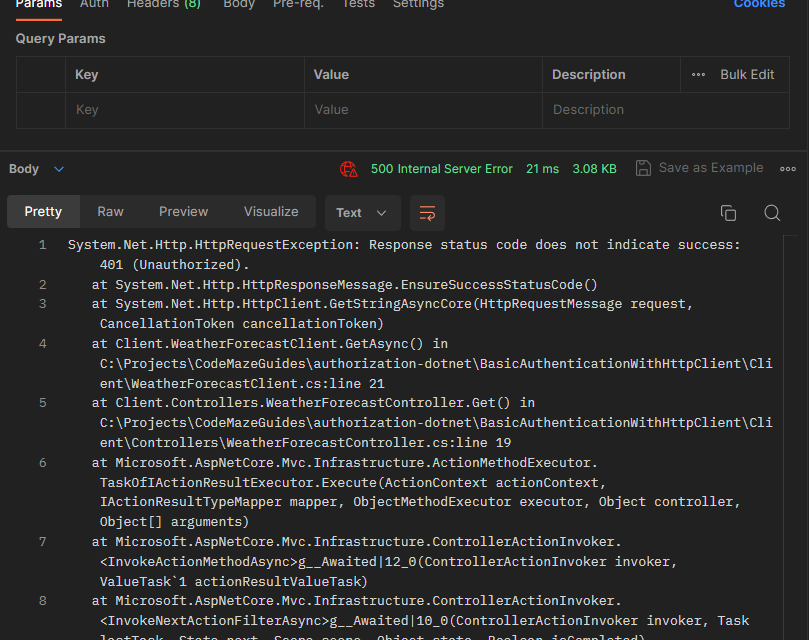Click the Cookies link
The width and height of the screenshot is (809, 640).
point(759,4)
